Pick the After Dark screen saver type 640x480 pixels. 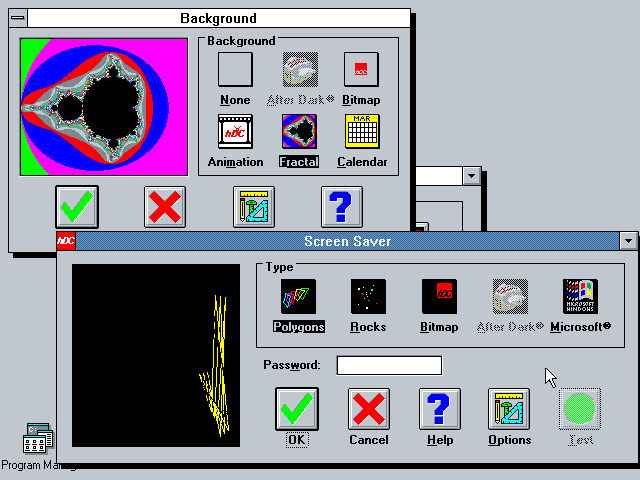click(510, 297)
